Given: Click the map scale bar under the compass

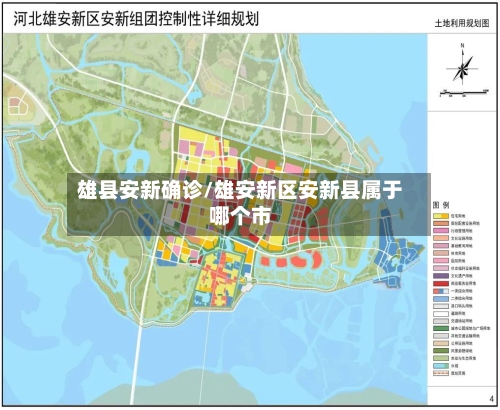Looking at the screenshot, I should pos(464,92).
